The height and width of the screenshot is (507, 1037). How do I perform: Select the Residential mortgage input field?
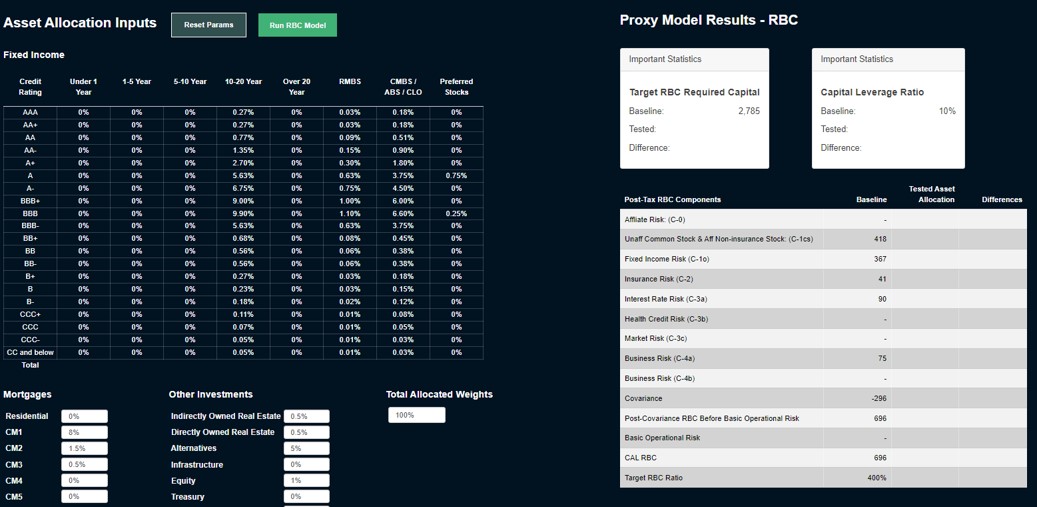point(84,416)
